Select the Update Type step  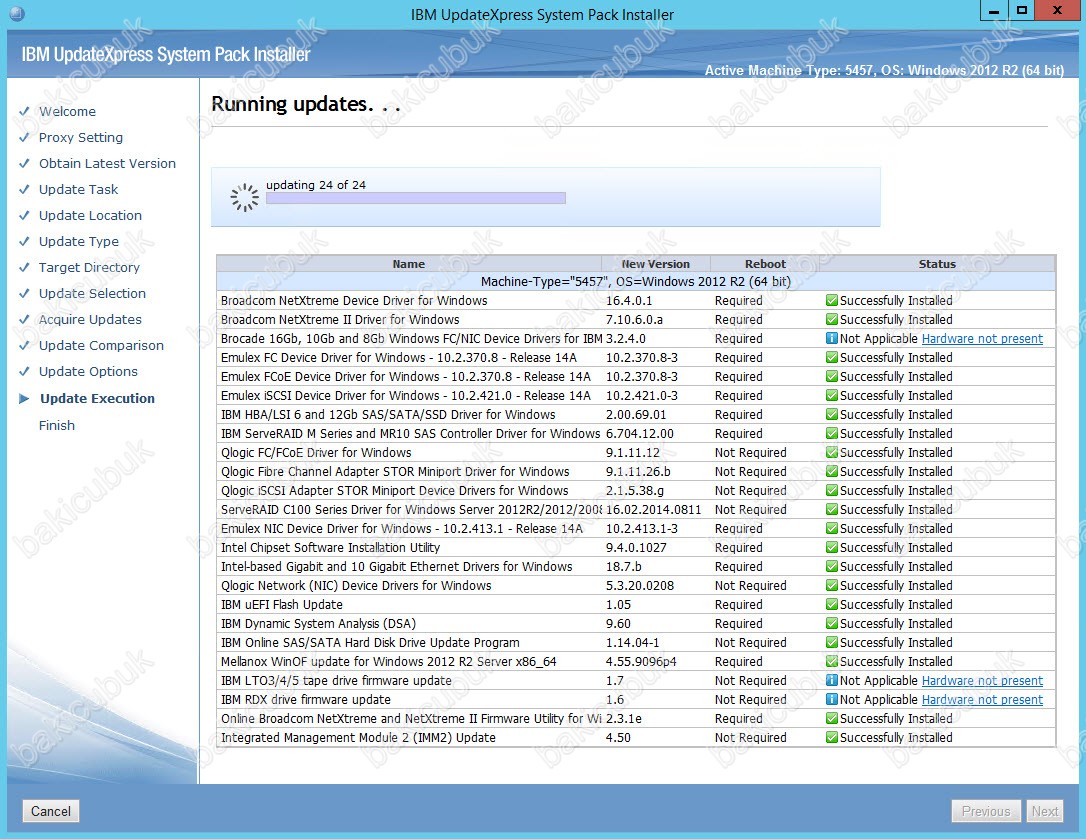click(x=78, y=241)
